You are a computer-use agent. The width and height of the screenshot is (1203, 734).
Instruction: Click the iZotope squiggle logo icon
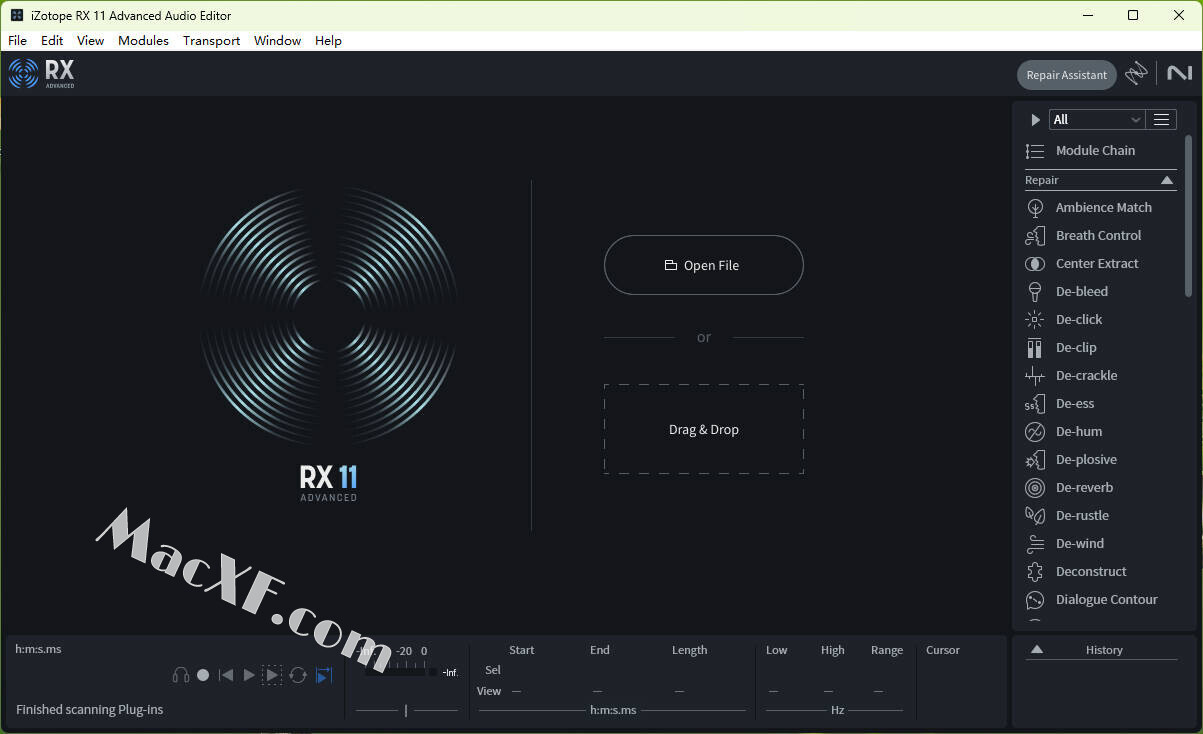click(x=1135, y=74)
